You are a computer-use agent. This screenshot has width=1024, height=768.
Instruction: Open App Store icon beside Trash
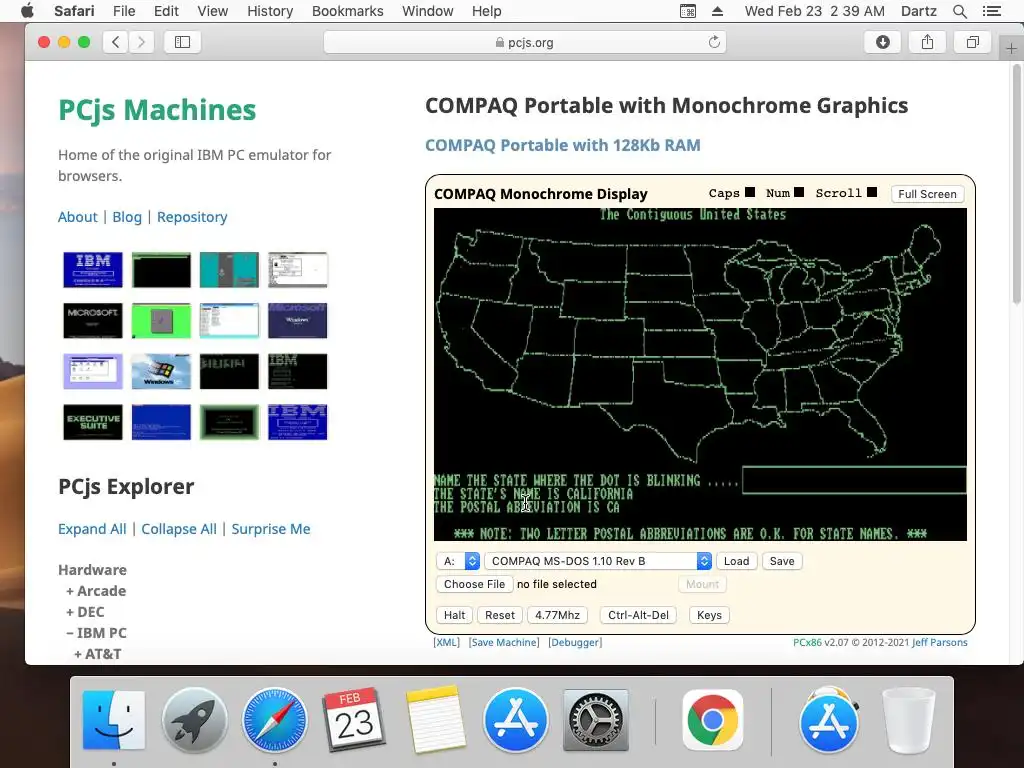pos(829,720)
